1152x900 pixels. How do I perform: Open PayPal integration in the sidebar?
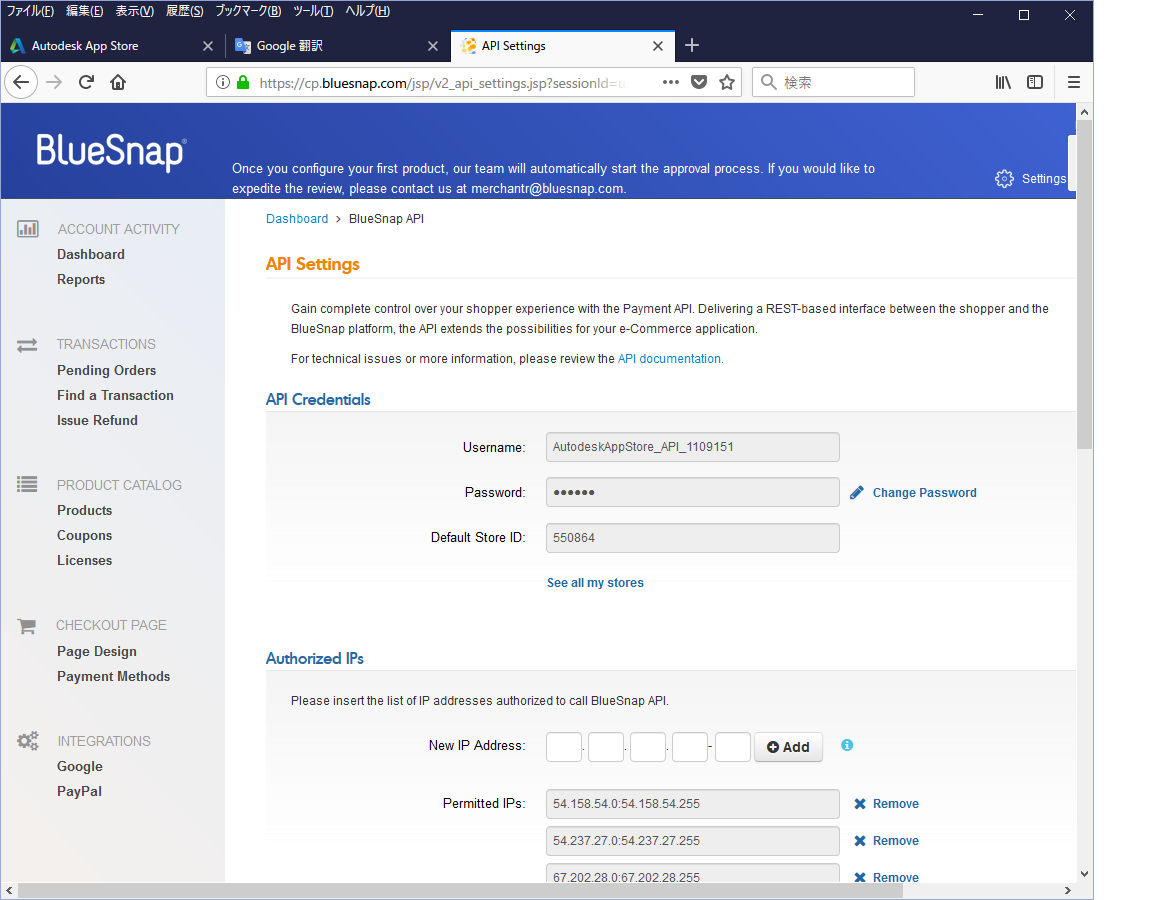tap(79, 791)
